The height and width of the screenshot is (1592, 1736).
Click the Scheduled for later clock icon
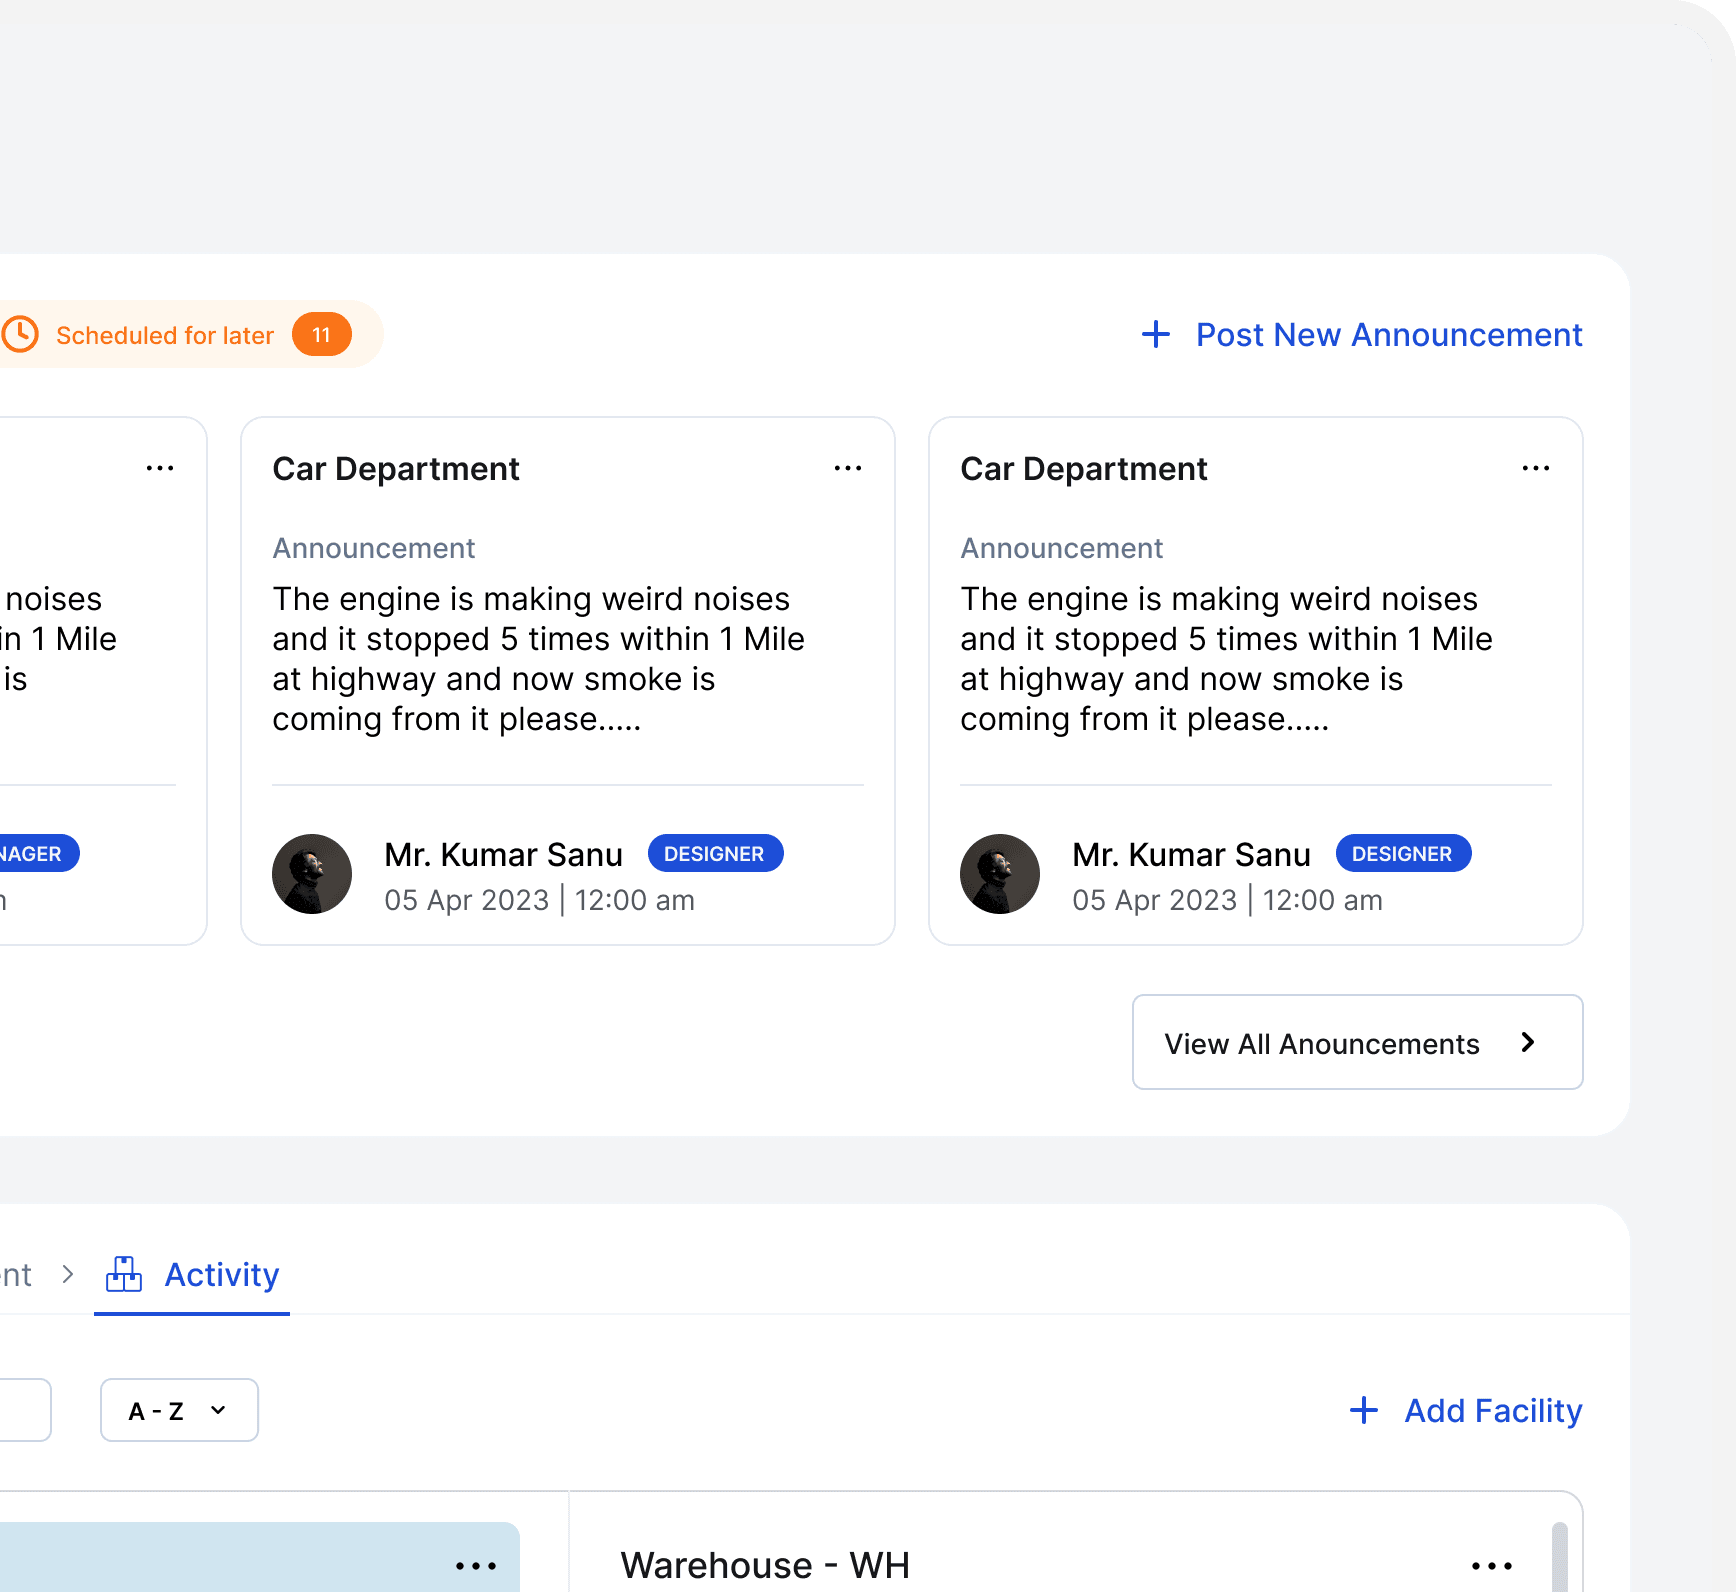pyautogui.click(x=22, y=334)
